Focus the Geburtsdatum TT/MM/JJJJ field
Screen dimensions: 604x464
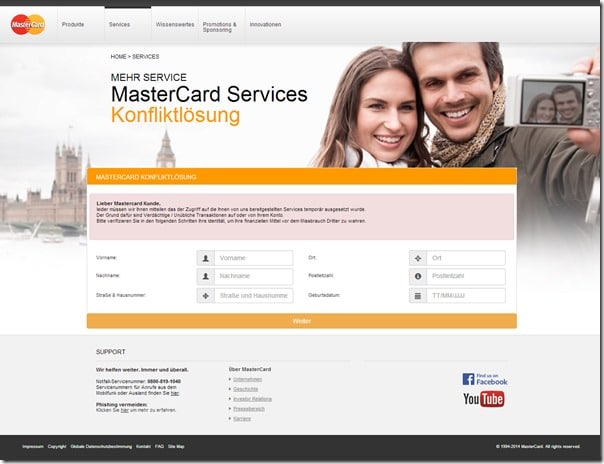click(466, 296)
